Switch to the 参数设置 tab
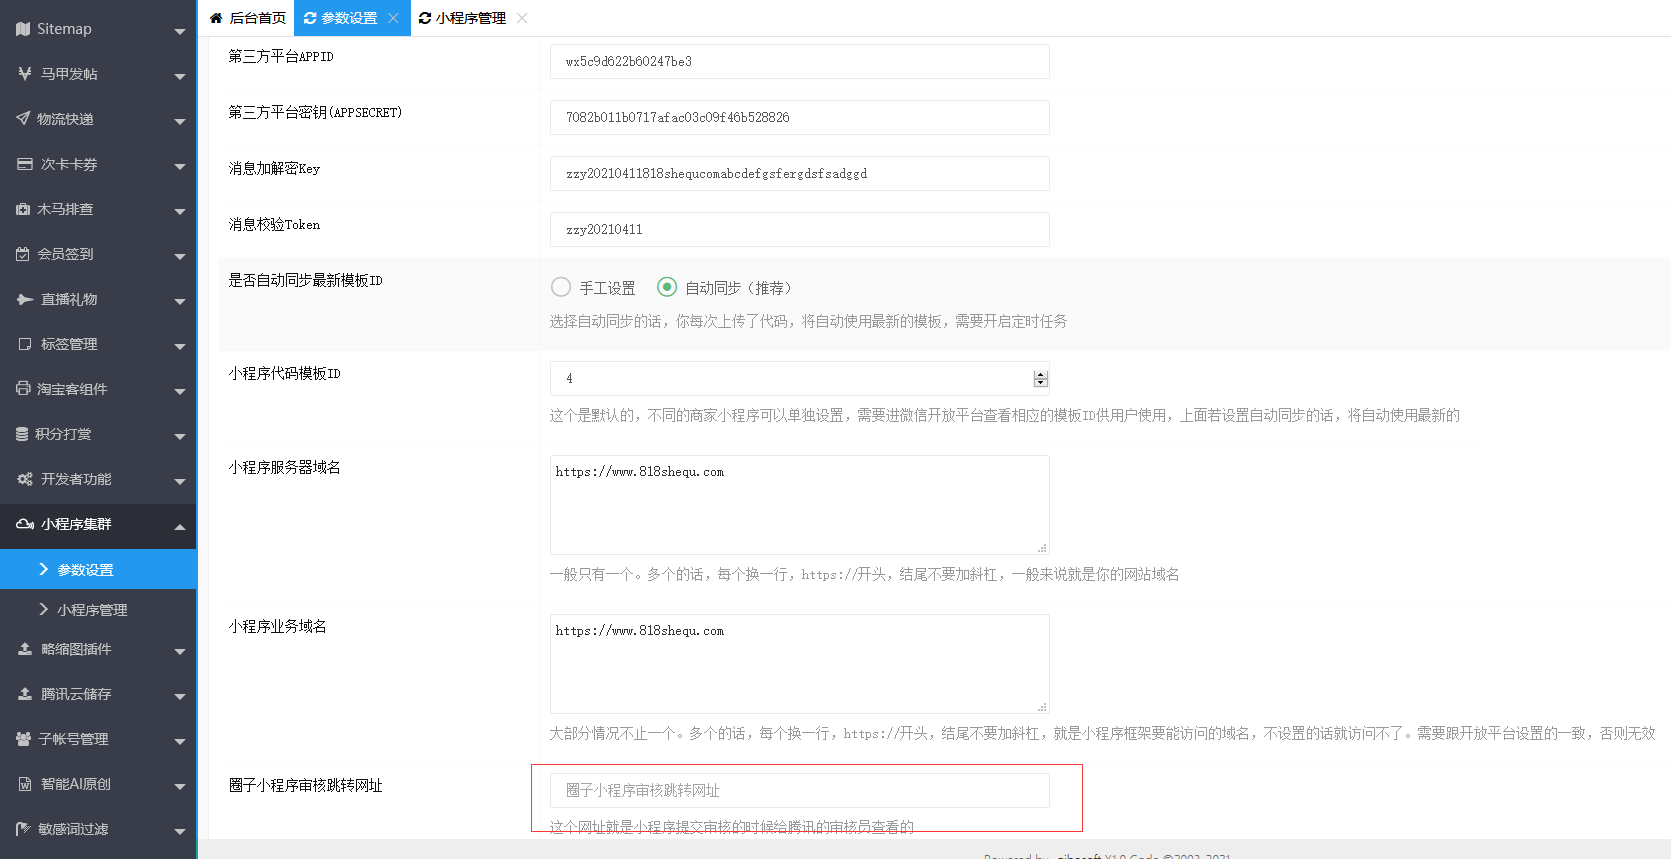1671x859 pixels. click(x=352, y=18)
